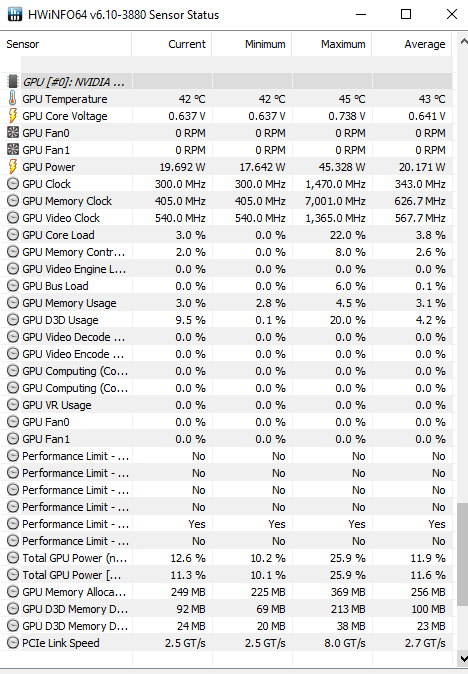The height and width of the screenshot is (674, 468).
Task: Select the GPU Clock circle icon
Action: [13, 184]
